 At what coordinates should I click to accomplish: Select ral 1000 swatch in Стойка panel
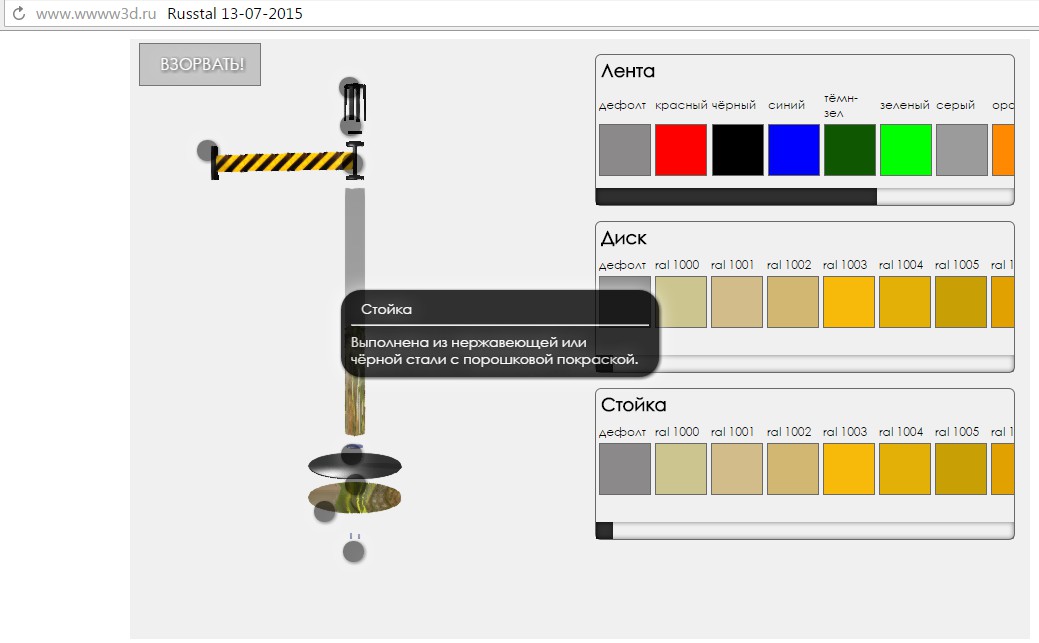tap(681, 469)
